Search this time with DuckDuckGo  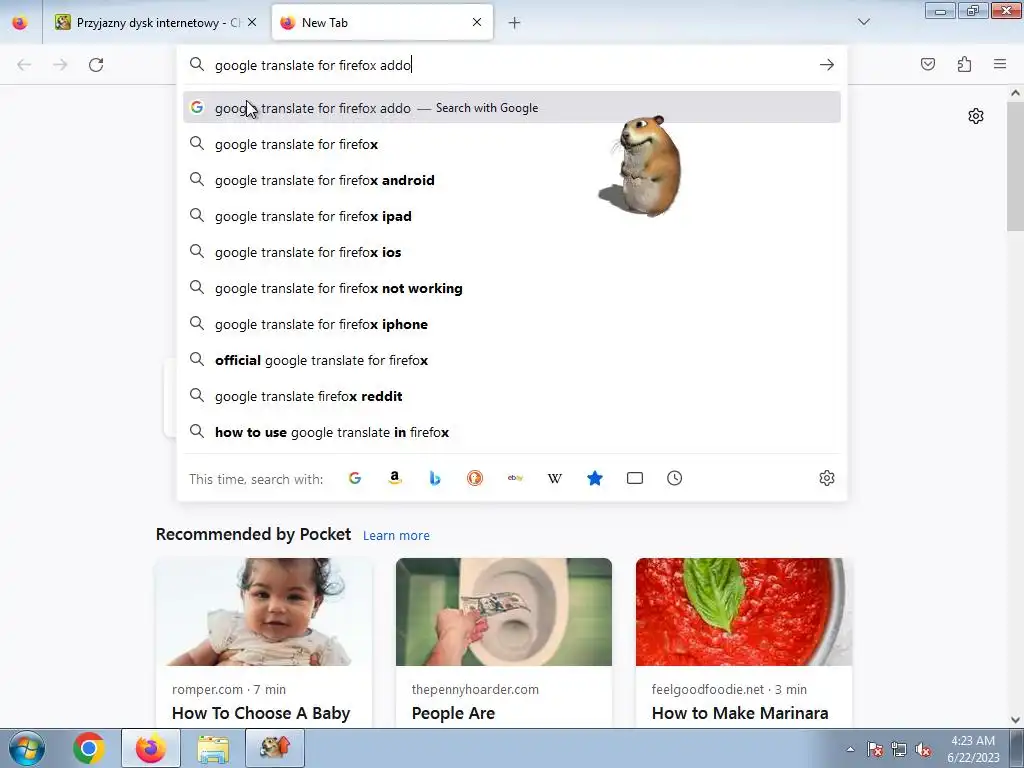[475, 478]
